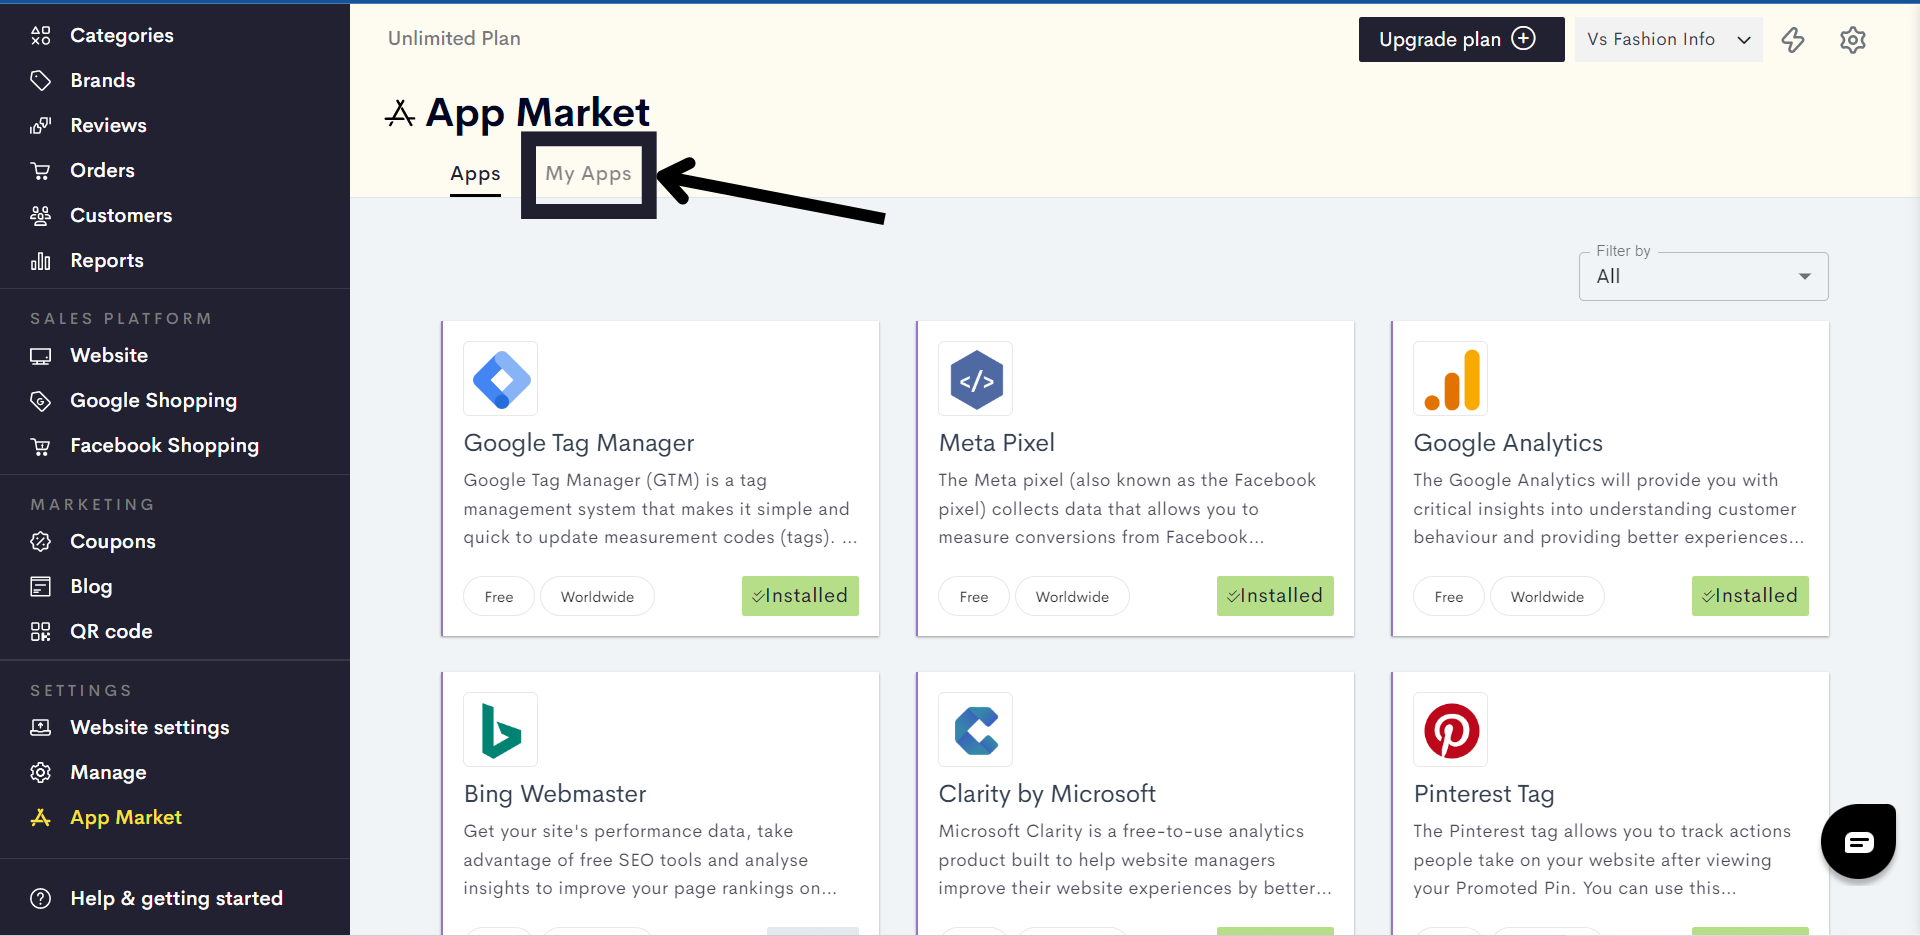Viewport: 1920px width, 936px height.
Task: Click Installed on Google Analytics card
Action: point(1750,596)
